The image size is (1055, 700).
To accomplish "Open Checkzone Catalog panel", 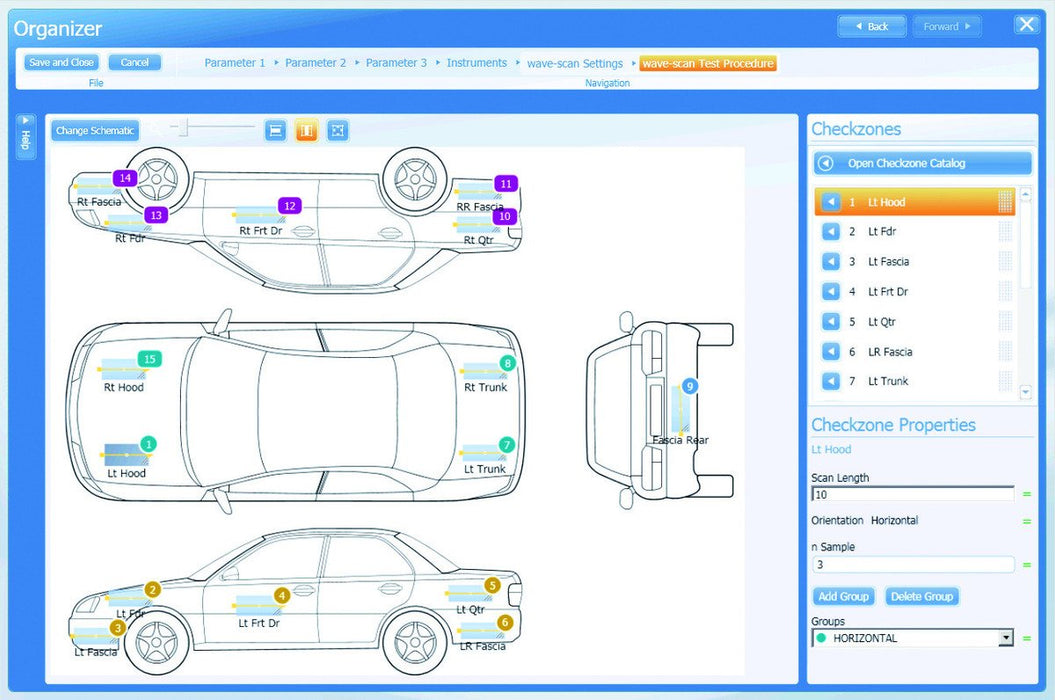I will pos(921,163).
